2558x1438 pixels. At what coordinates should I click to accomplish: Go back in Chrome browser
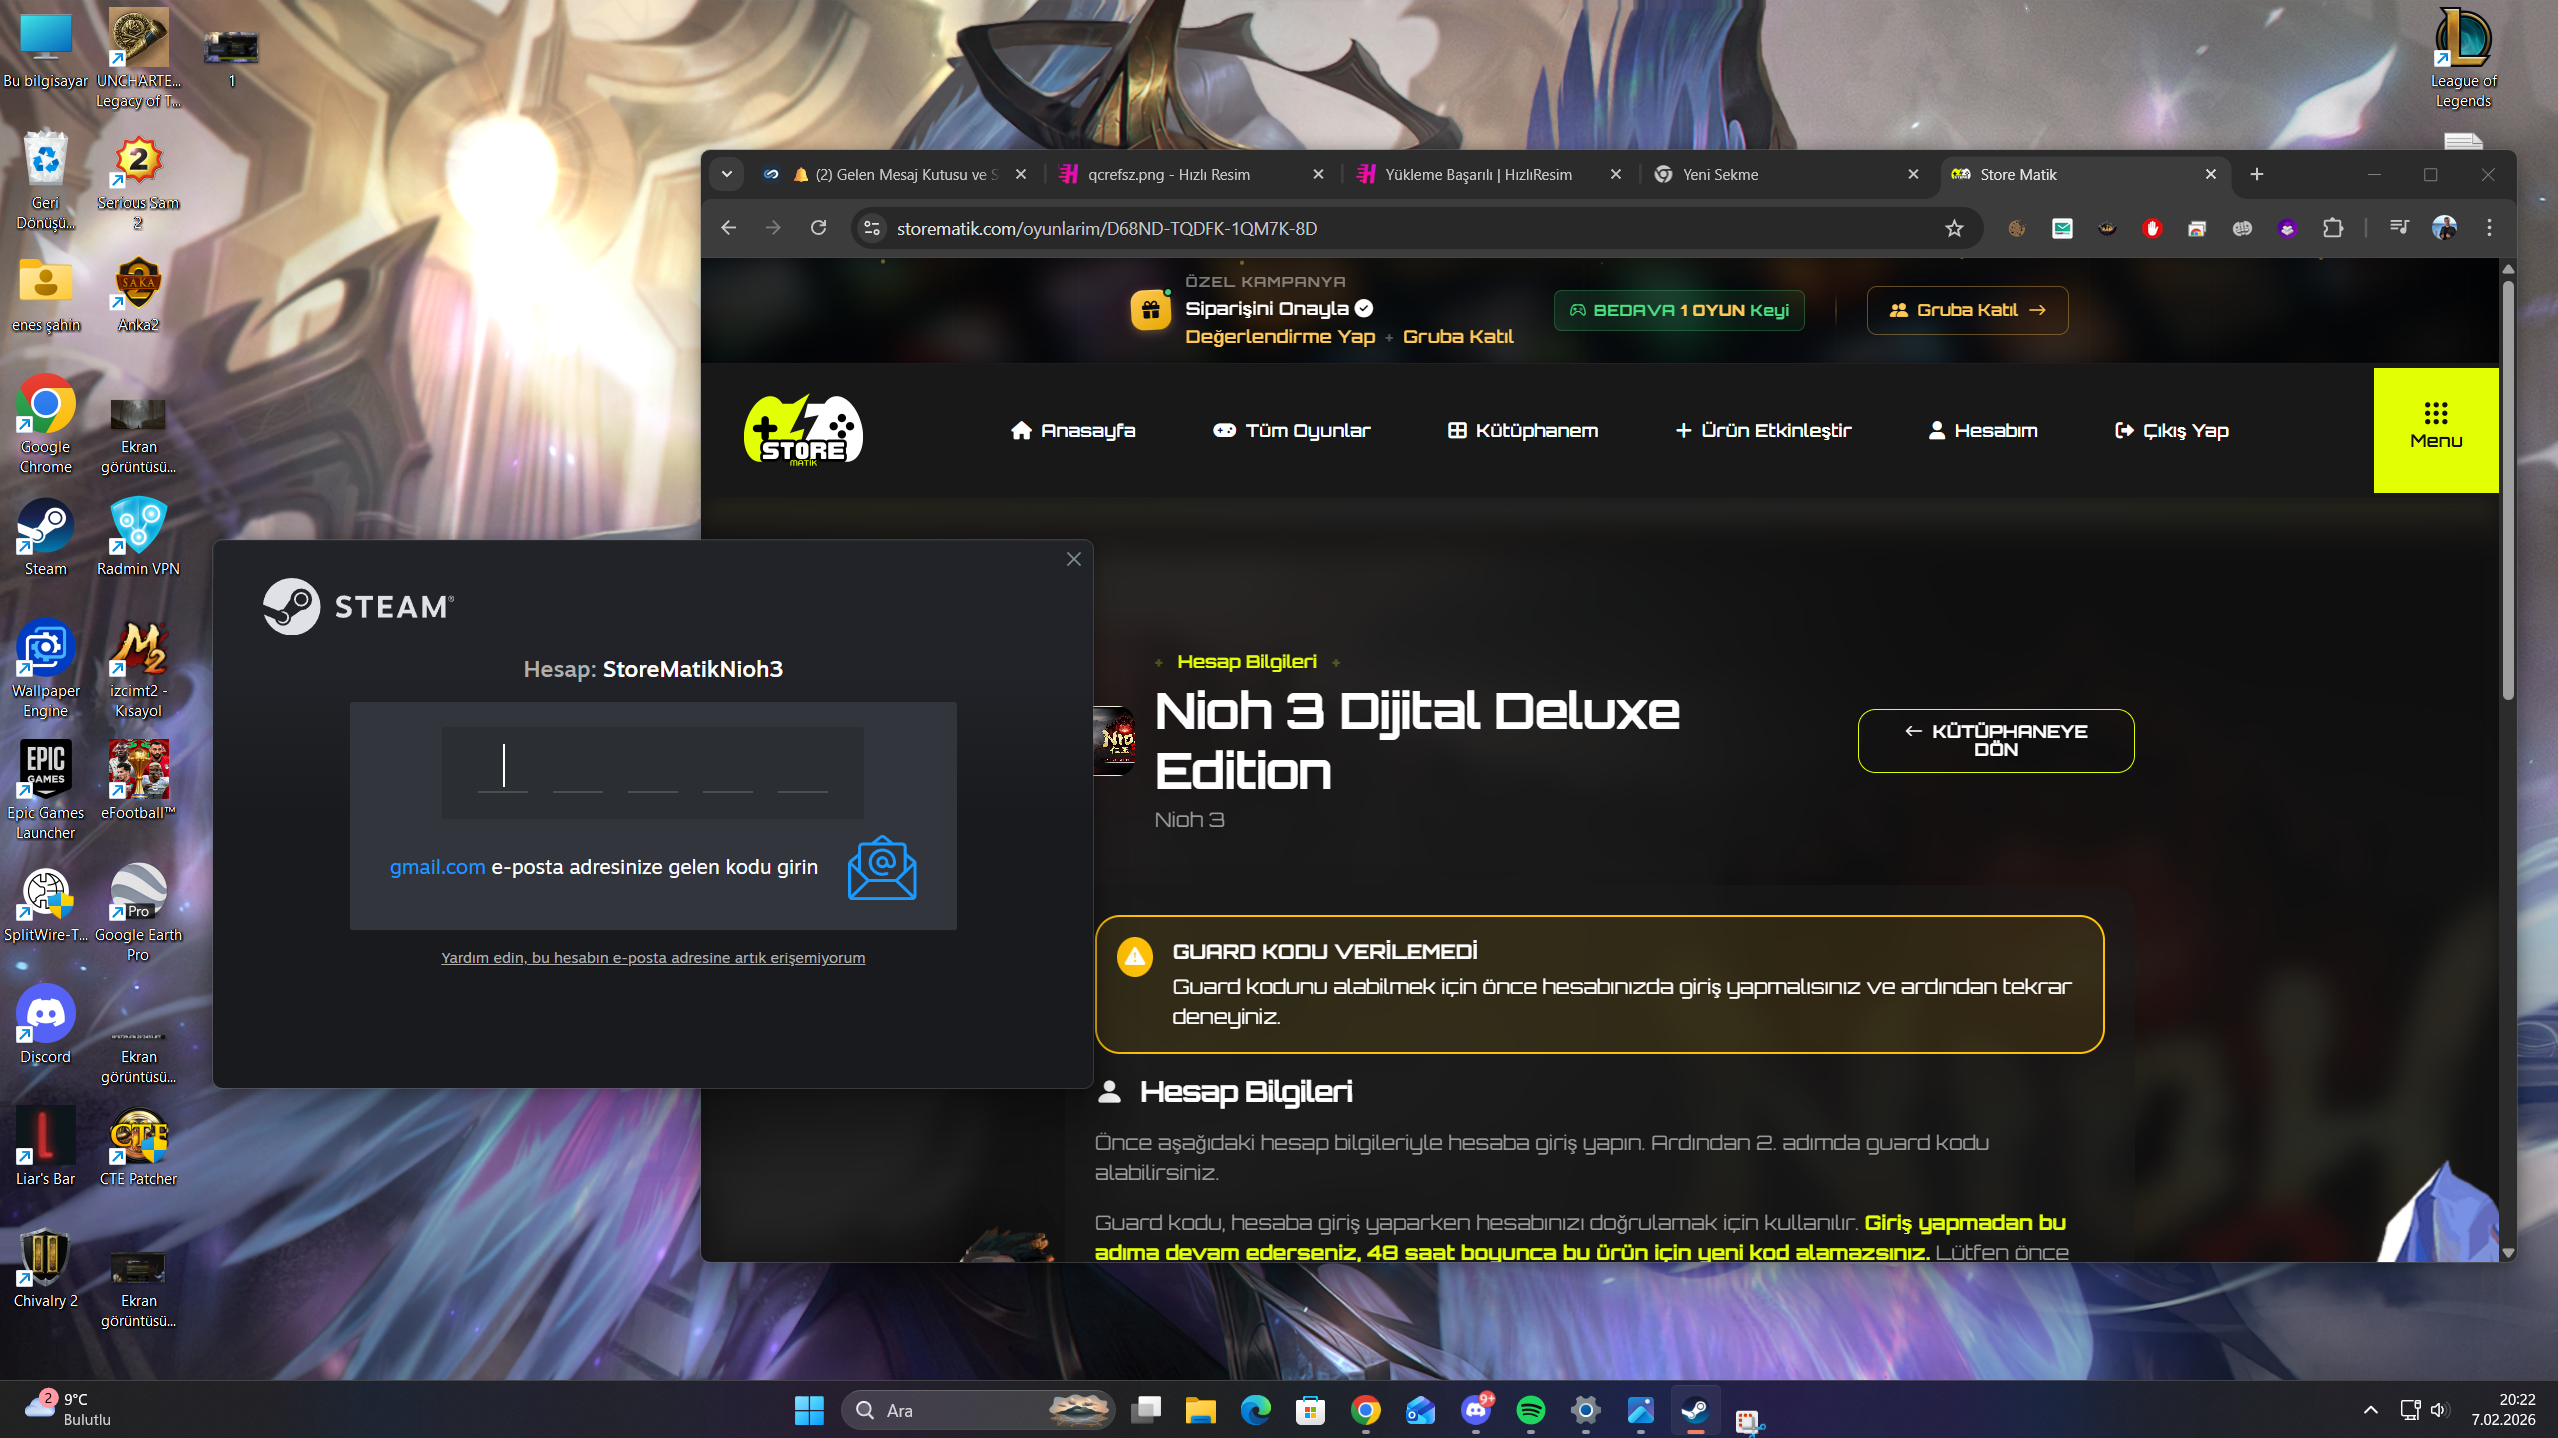(728, 228)
